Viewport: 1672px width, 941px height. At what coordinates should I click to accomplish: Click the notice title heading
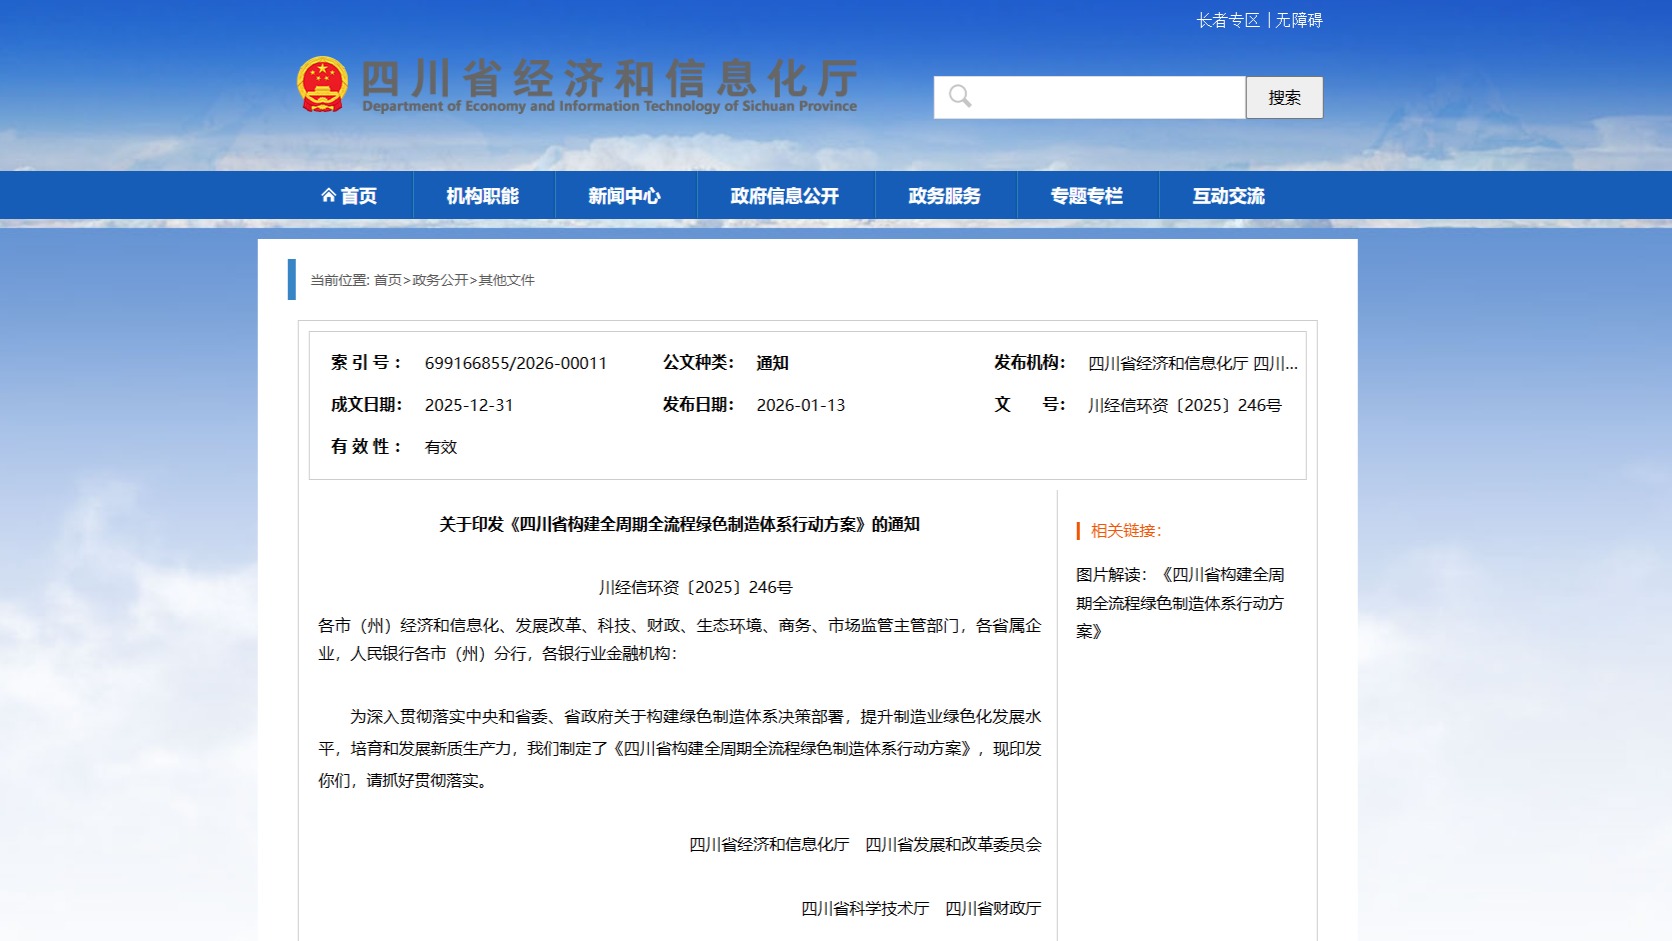(x=679, y=524)
